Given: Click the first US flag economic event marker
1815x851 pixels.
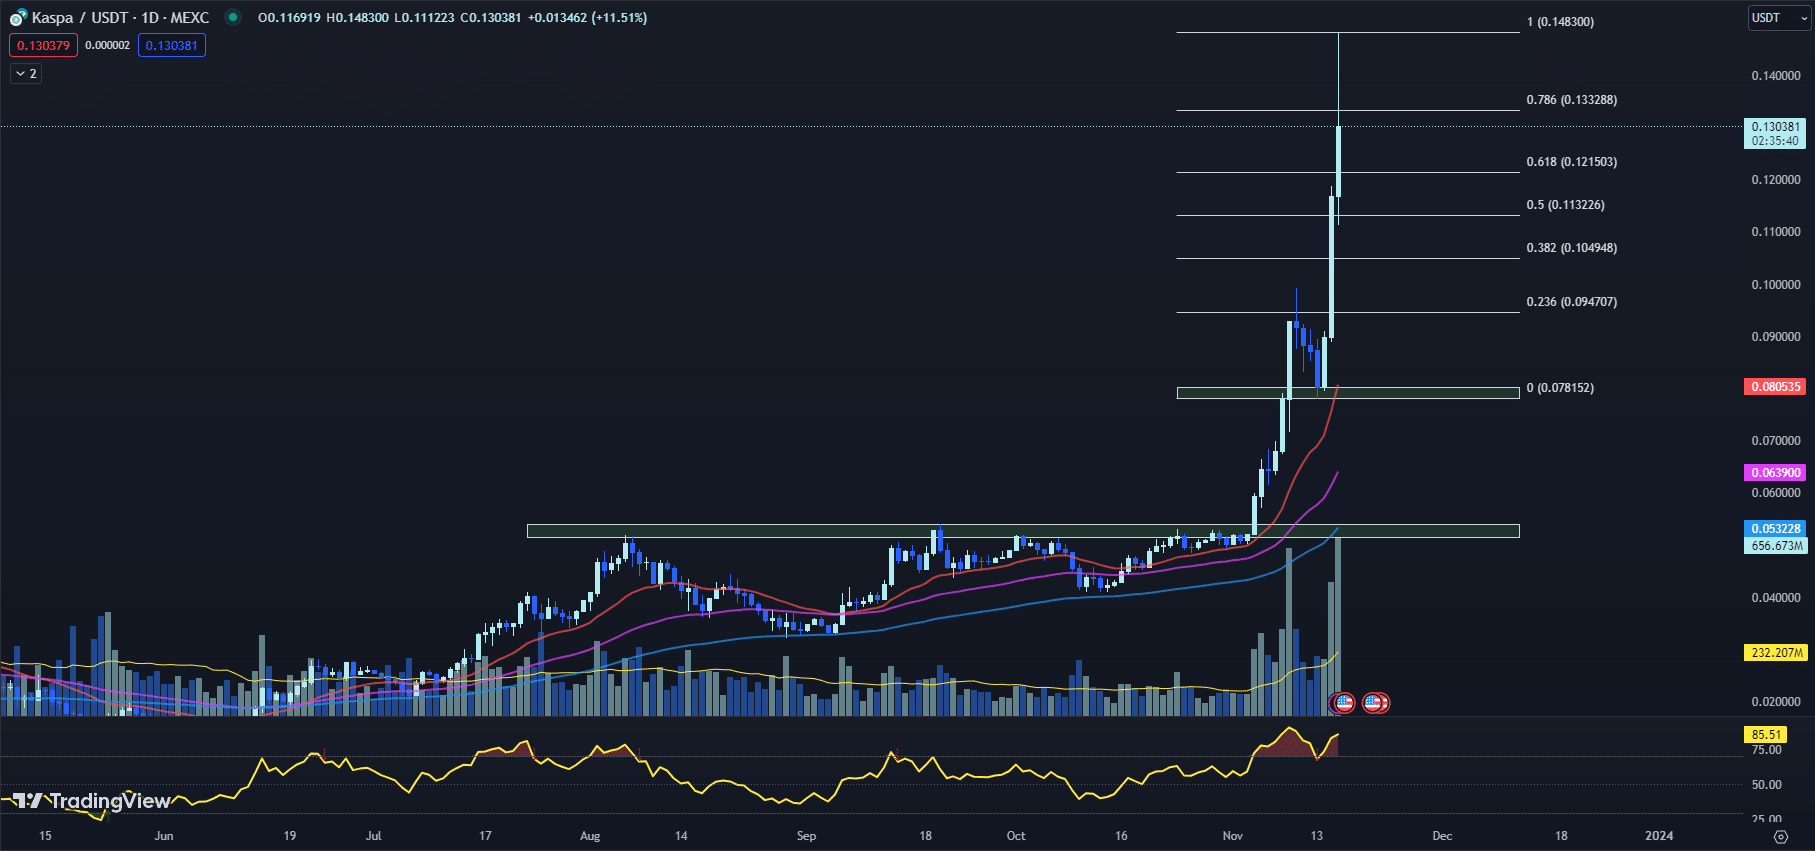Looking at the screenshot, I should (1344, 703).
